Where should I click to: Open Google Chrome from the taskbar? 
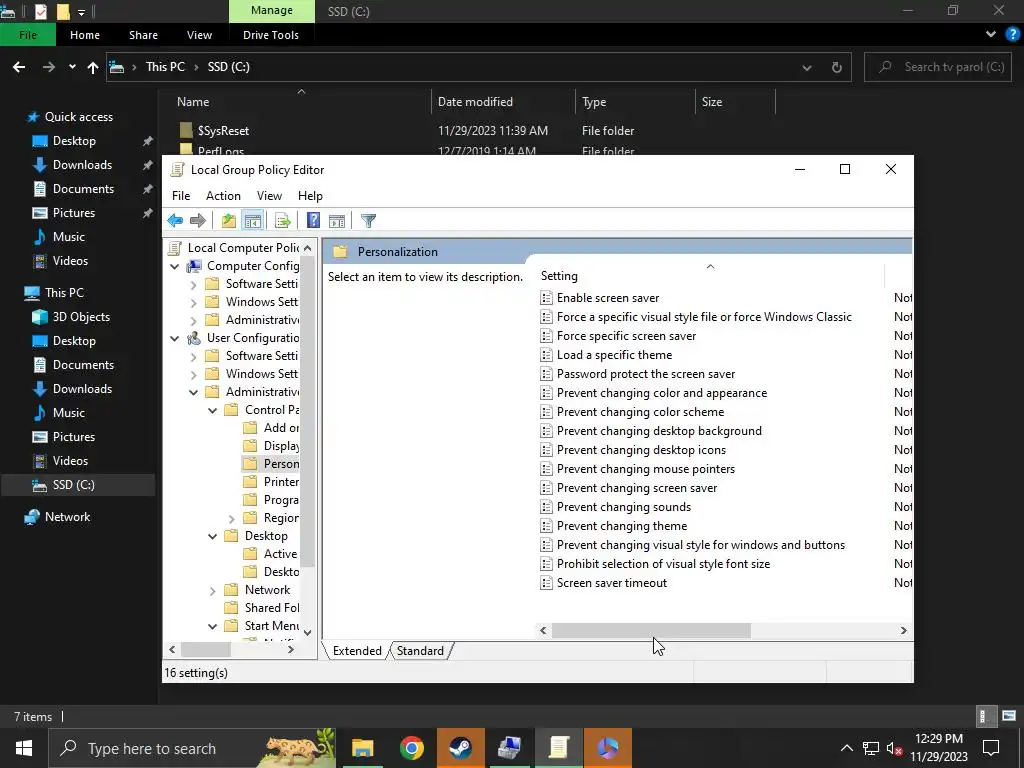click(412, 748)
